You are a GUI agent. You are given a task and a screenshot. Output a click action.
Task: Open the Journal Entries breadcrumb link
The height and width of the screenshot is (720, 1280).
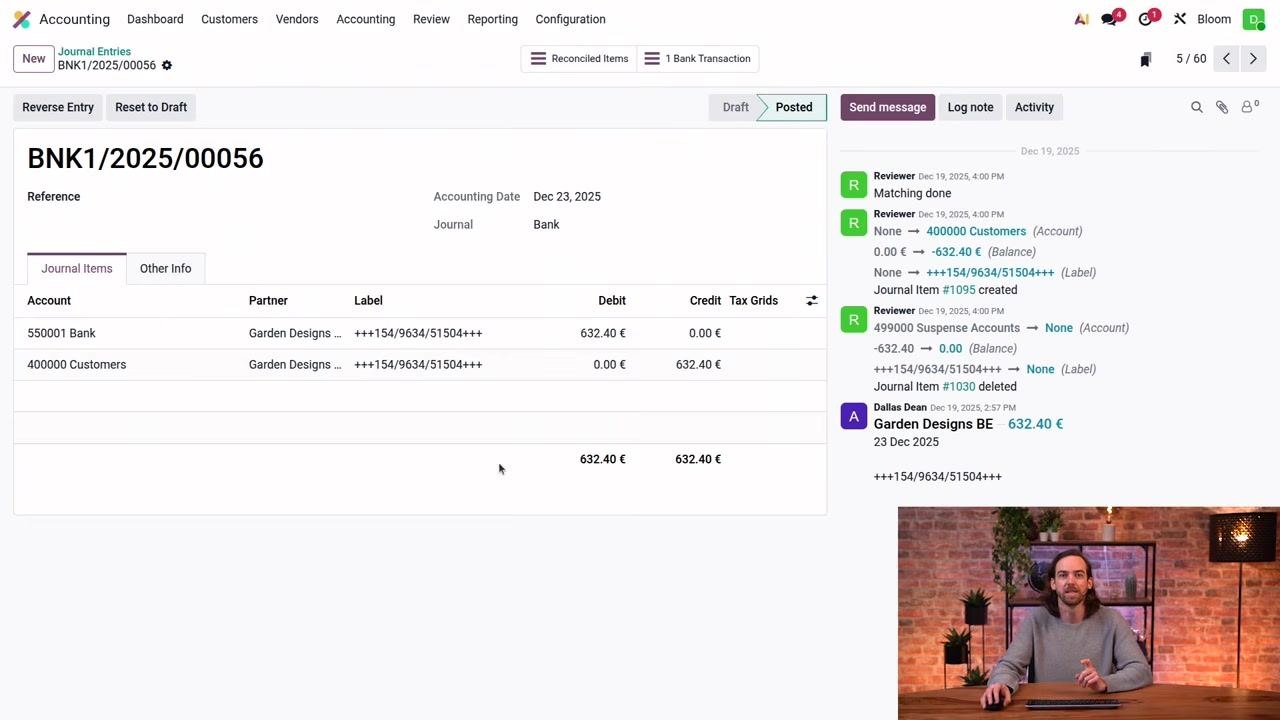point(94,51)
